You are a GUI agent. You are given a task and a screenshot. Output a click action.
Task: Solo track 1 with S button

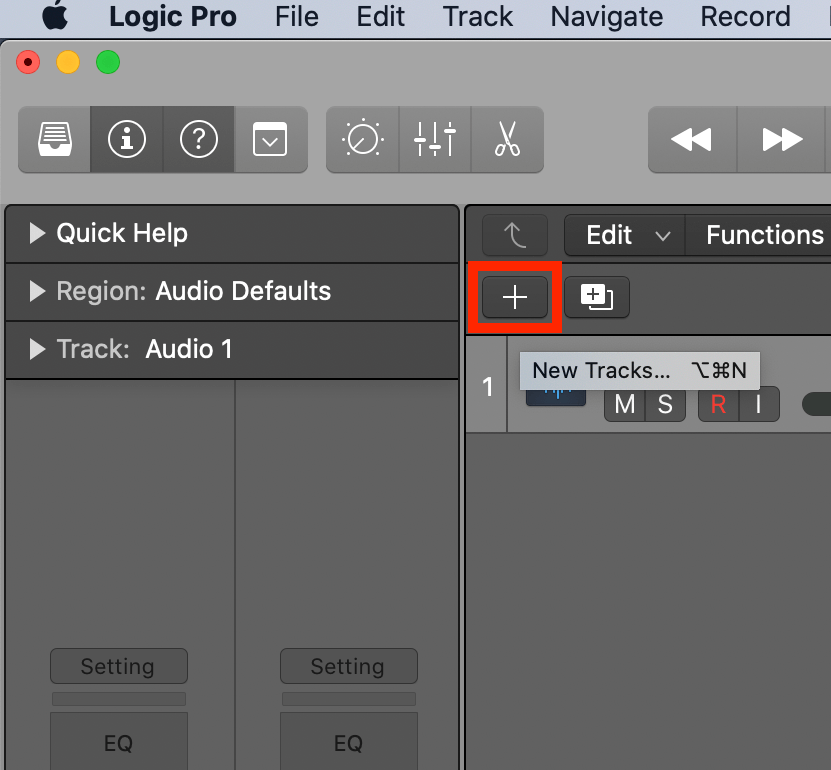click(x=665, y=404)
